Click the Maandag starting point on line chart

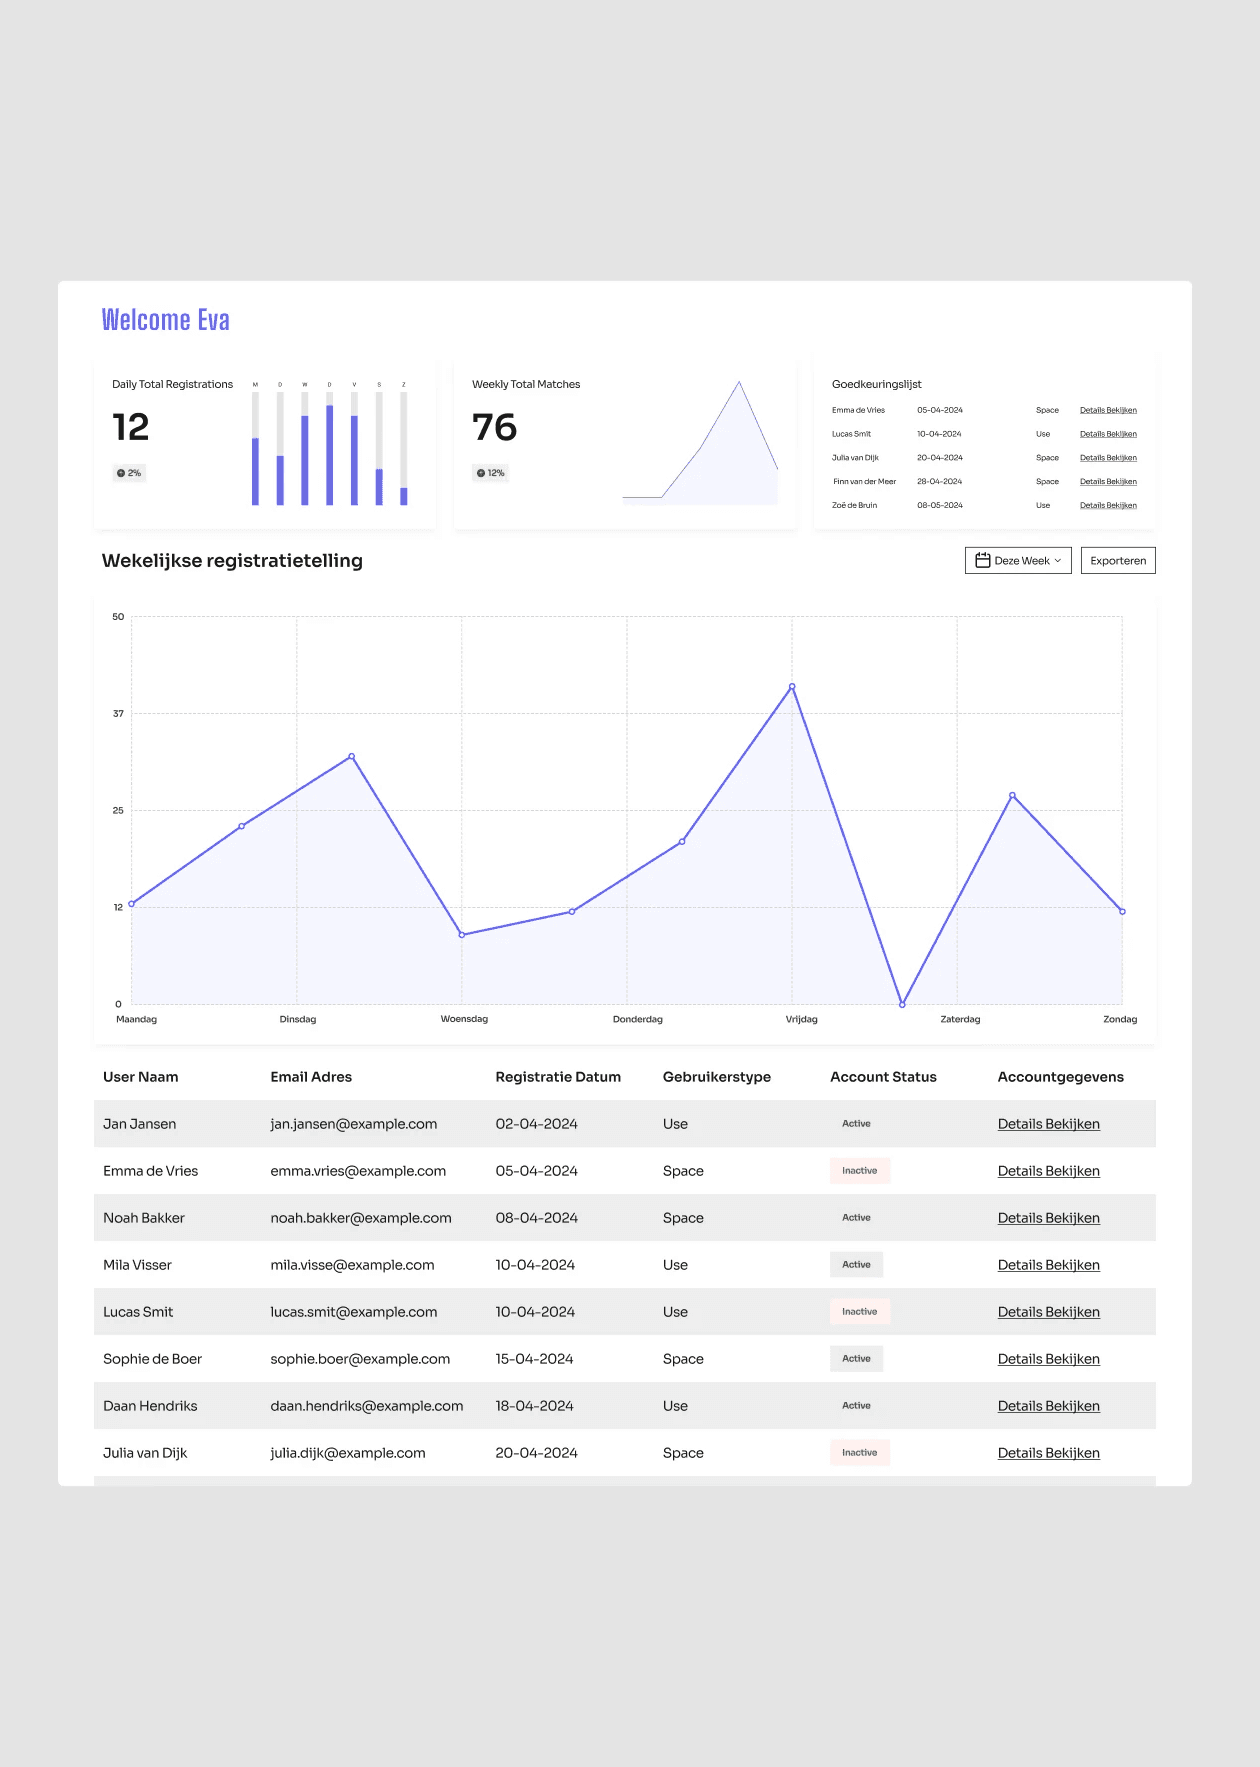pos(132,904)
